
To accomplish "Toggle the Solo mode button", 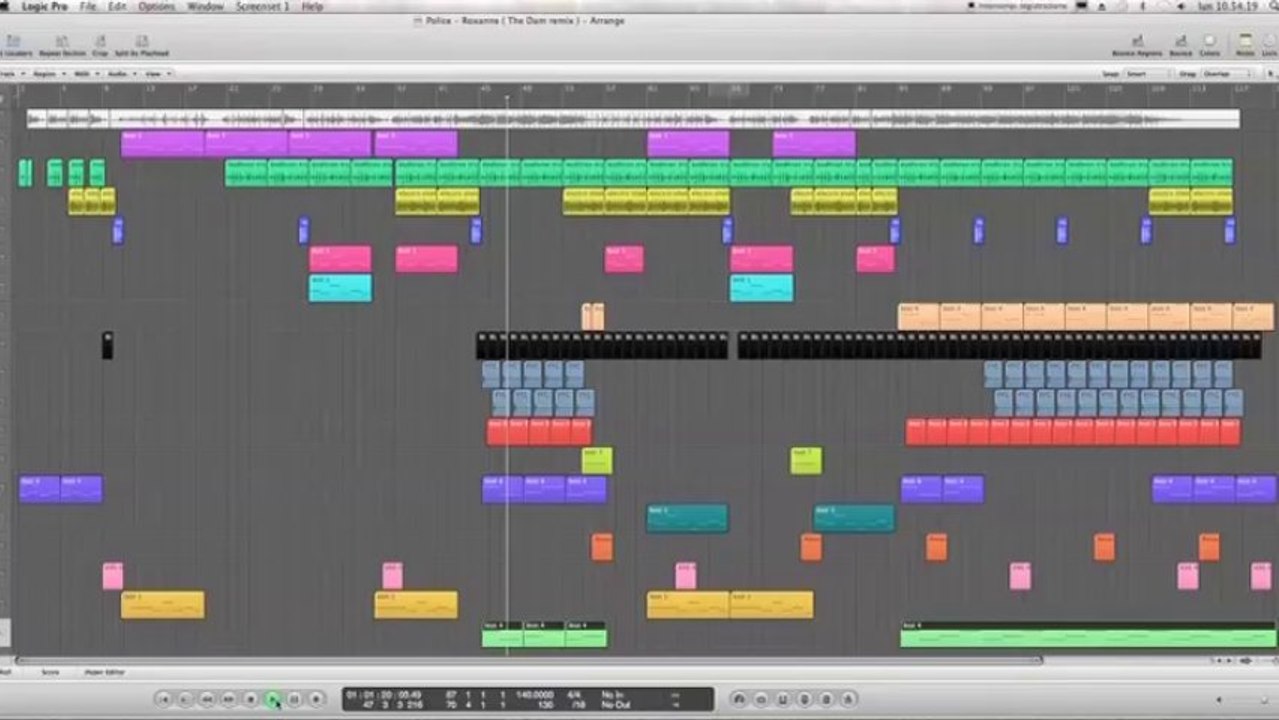I will pos(805,699).
